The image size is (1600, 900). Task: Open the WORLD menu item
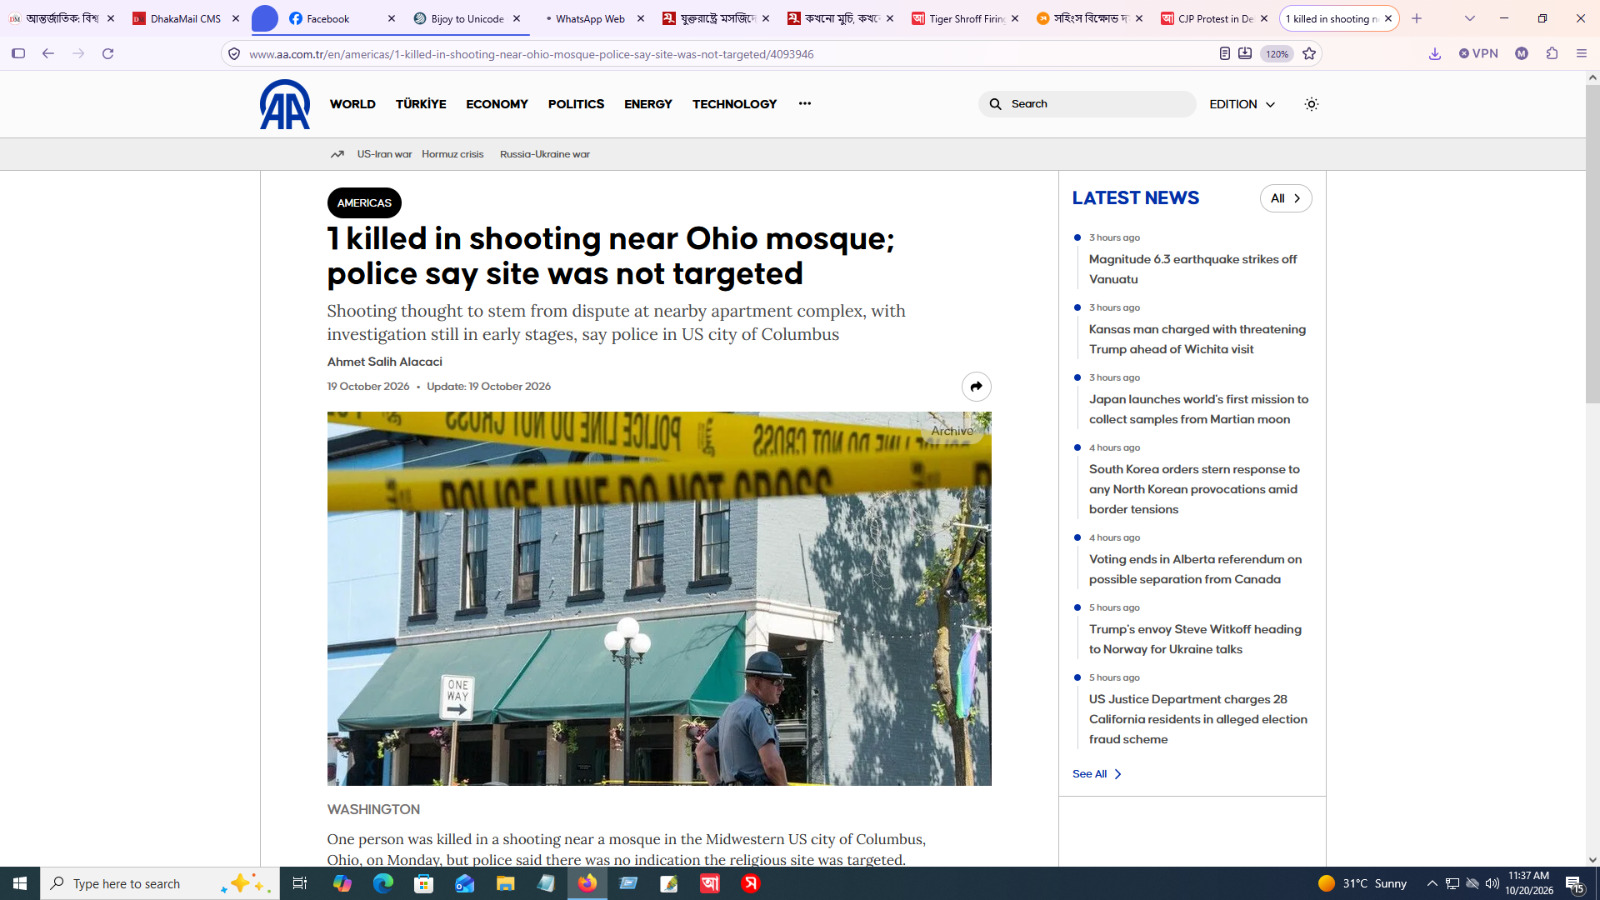[353, 104]
